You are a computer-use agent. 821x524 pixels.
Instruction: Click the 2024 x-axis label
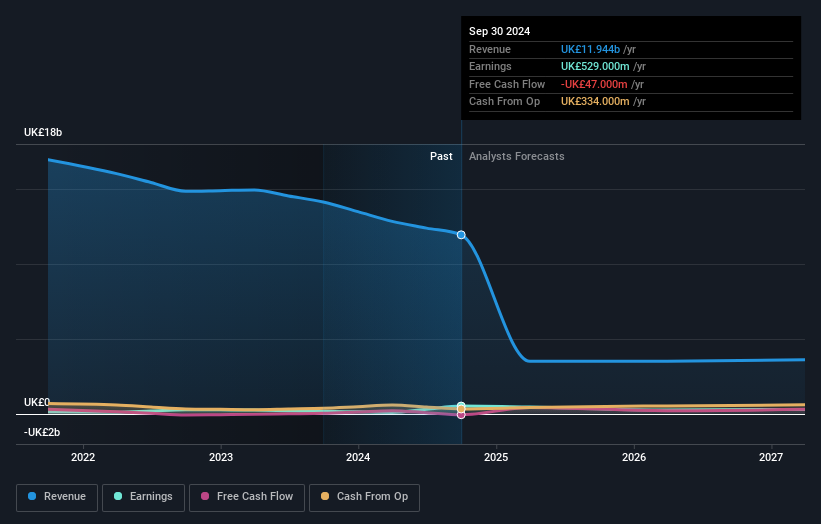click(x=358, y=458)
